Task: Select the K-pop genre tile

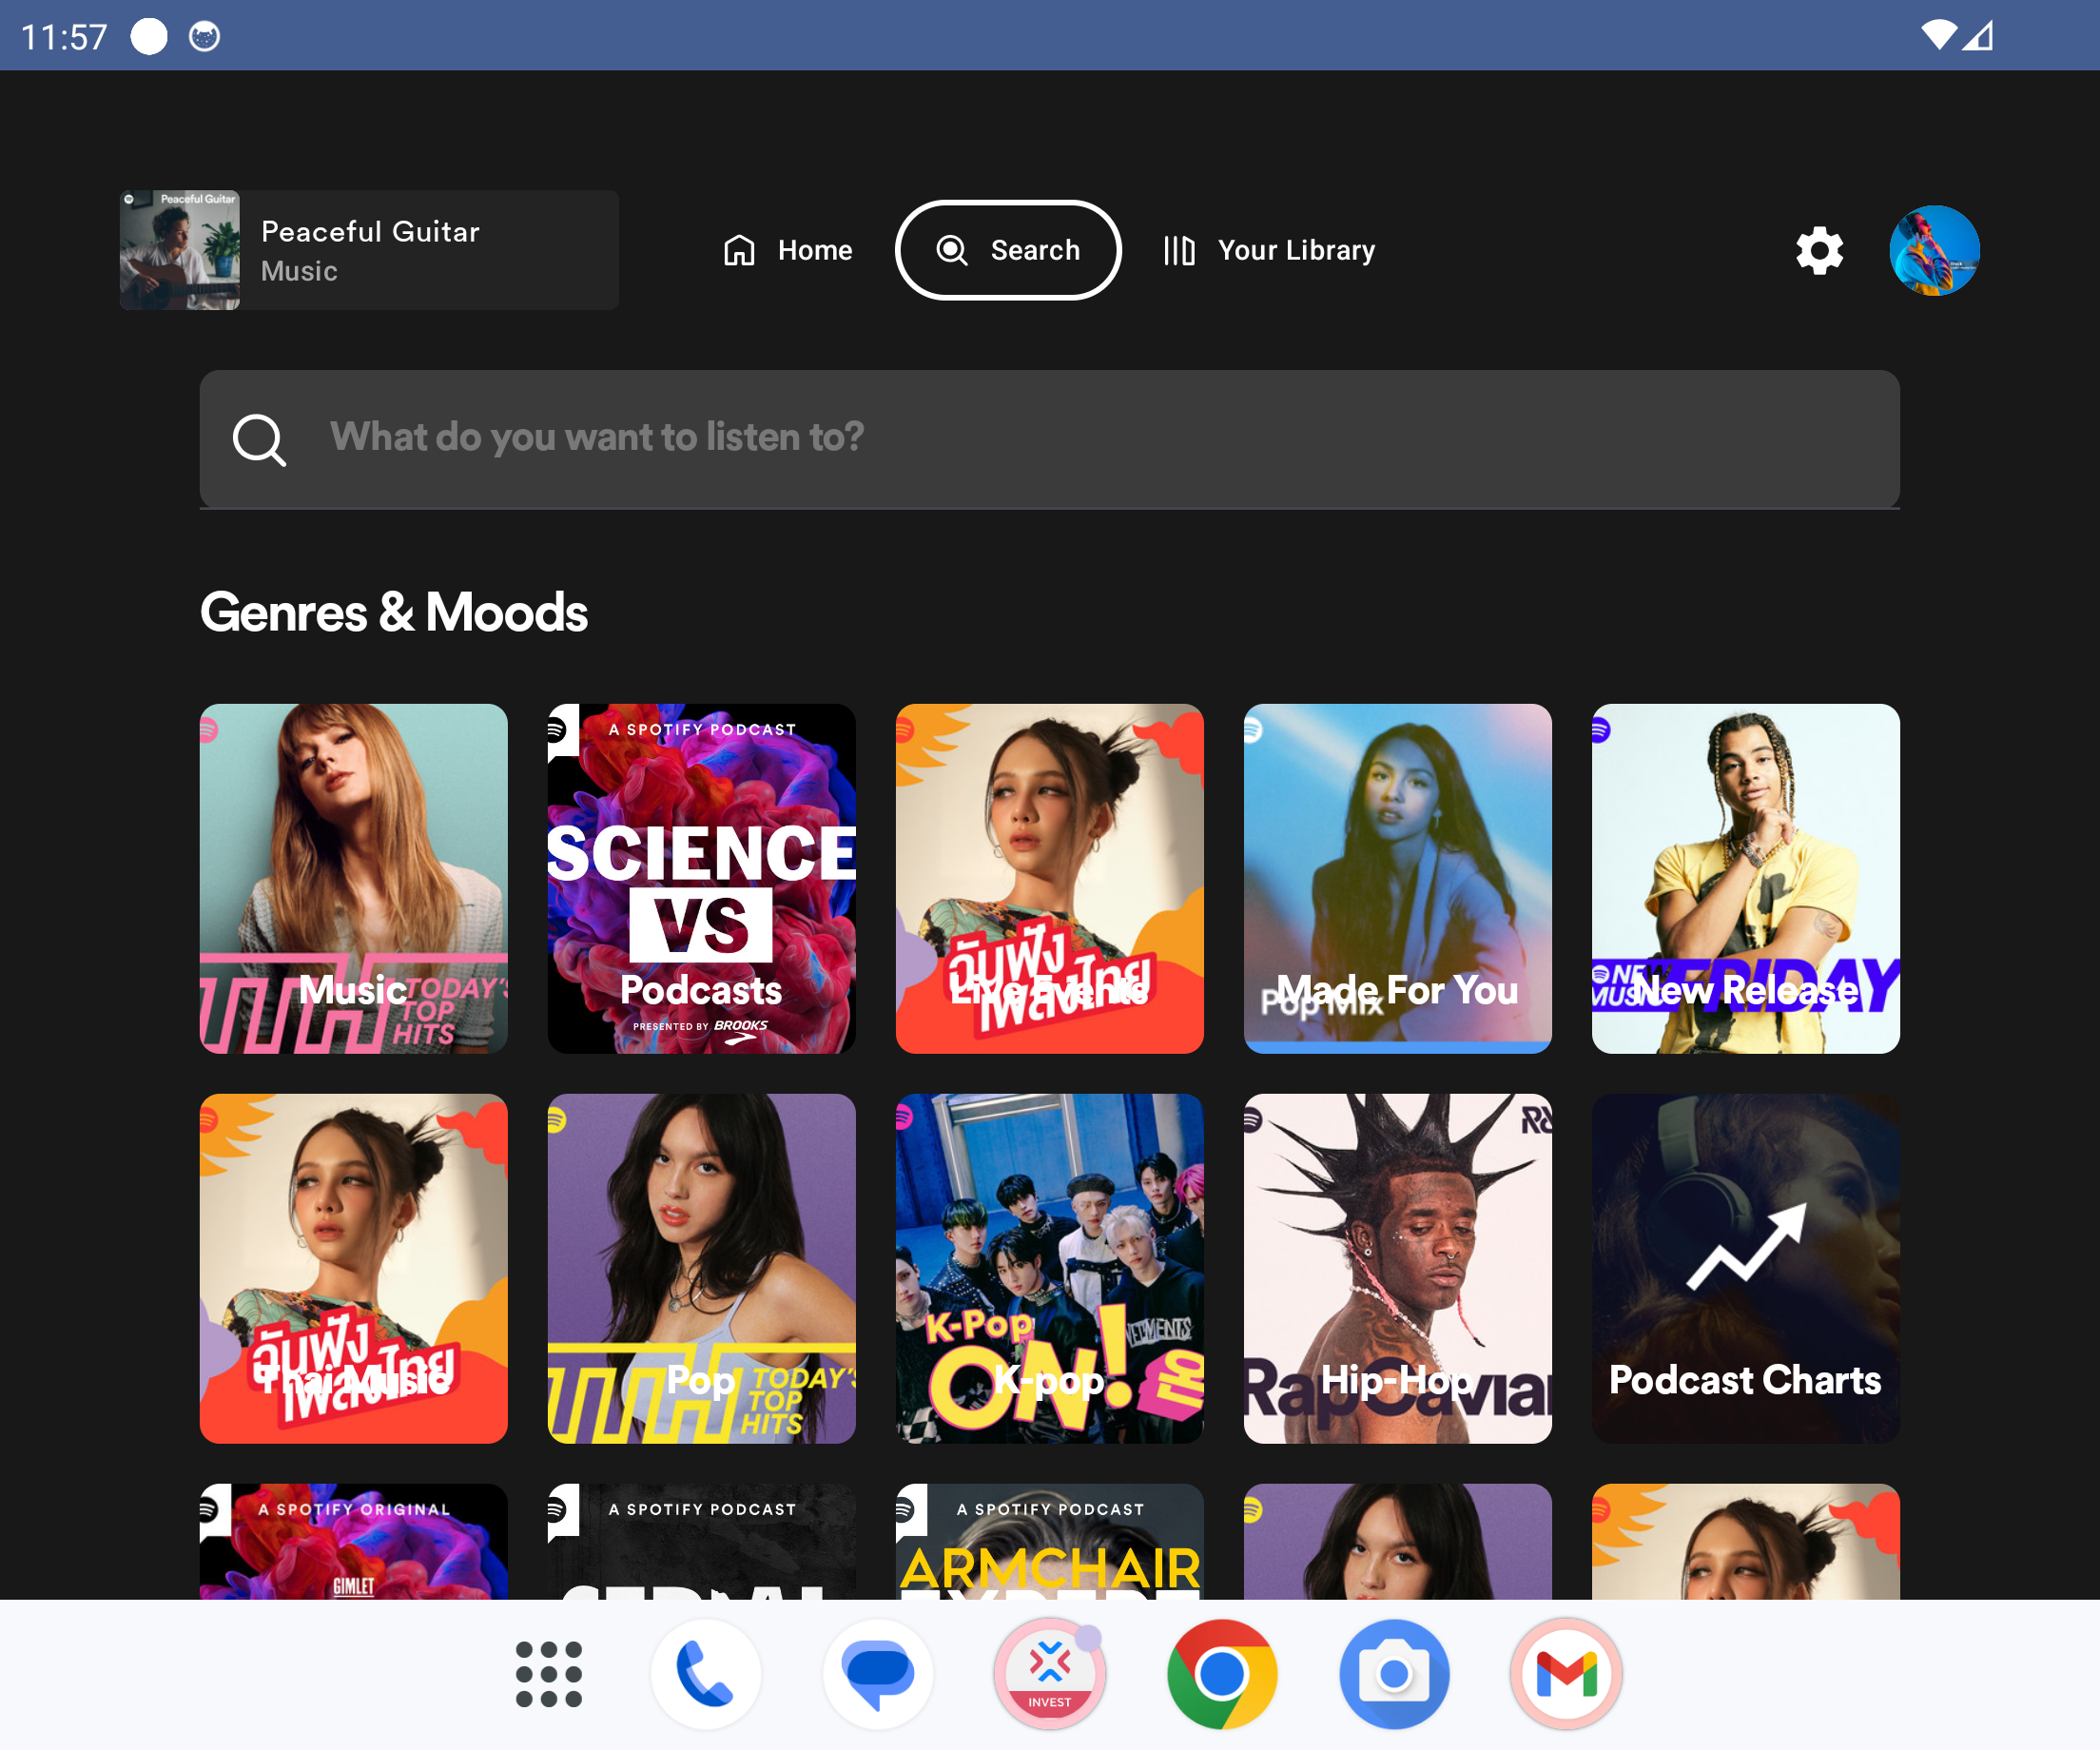Action: 1049,1267
